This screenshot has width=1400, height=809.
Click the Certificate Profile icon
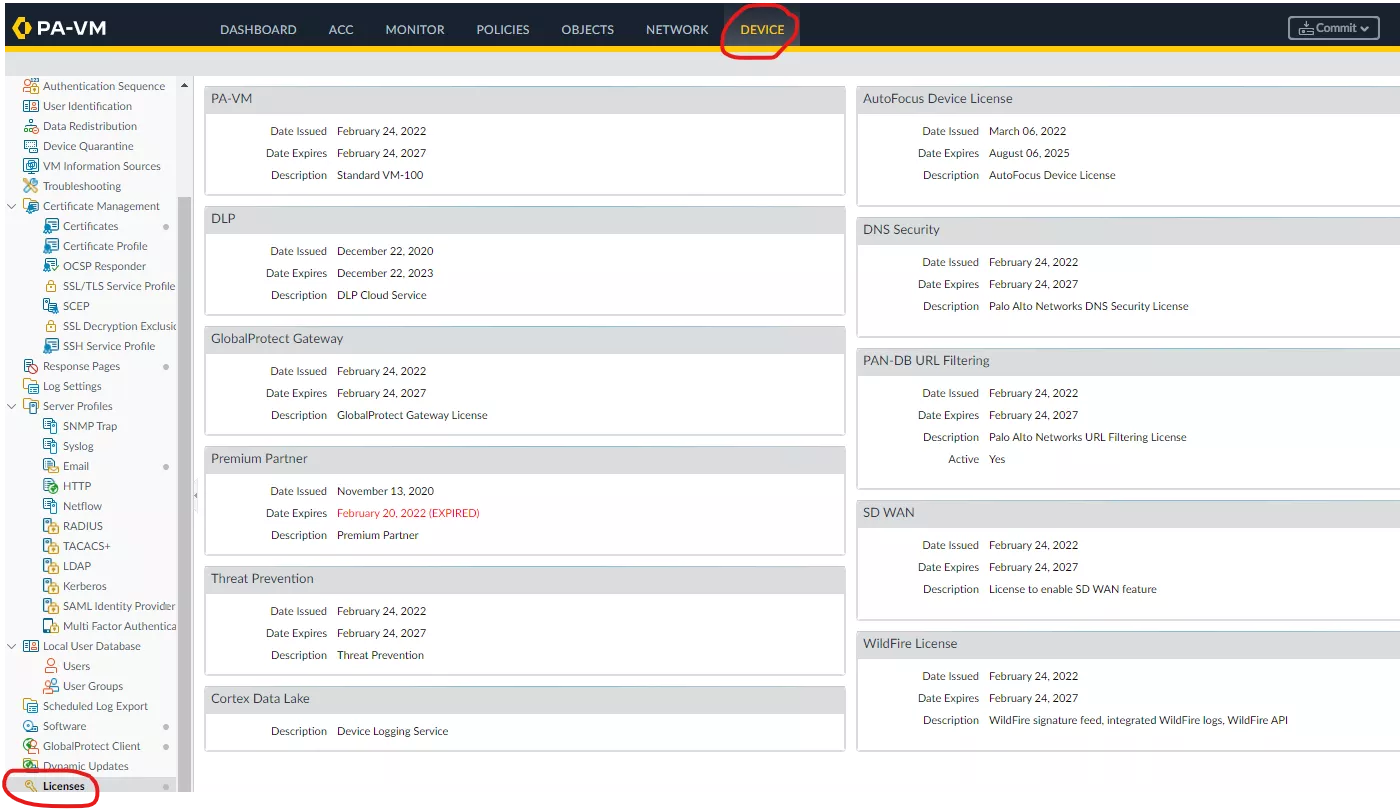coord(51,246)
